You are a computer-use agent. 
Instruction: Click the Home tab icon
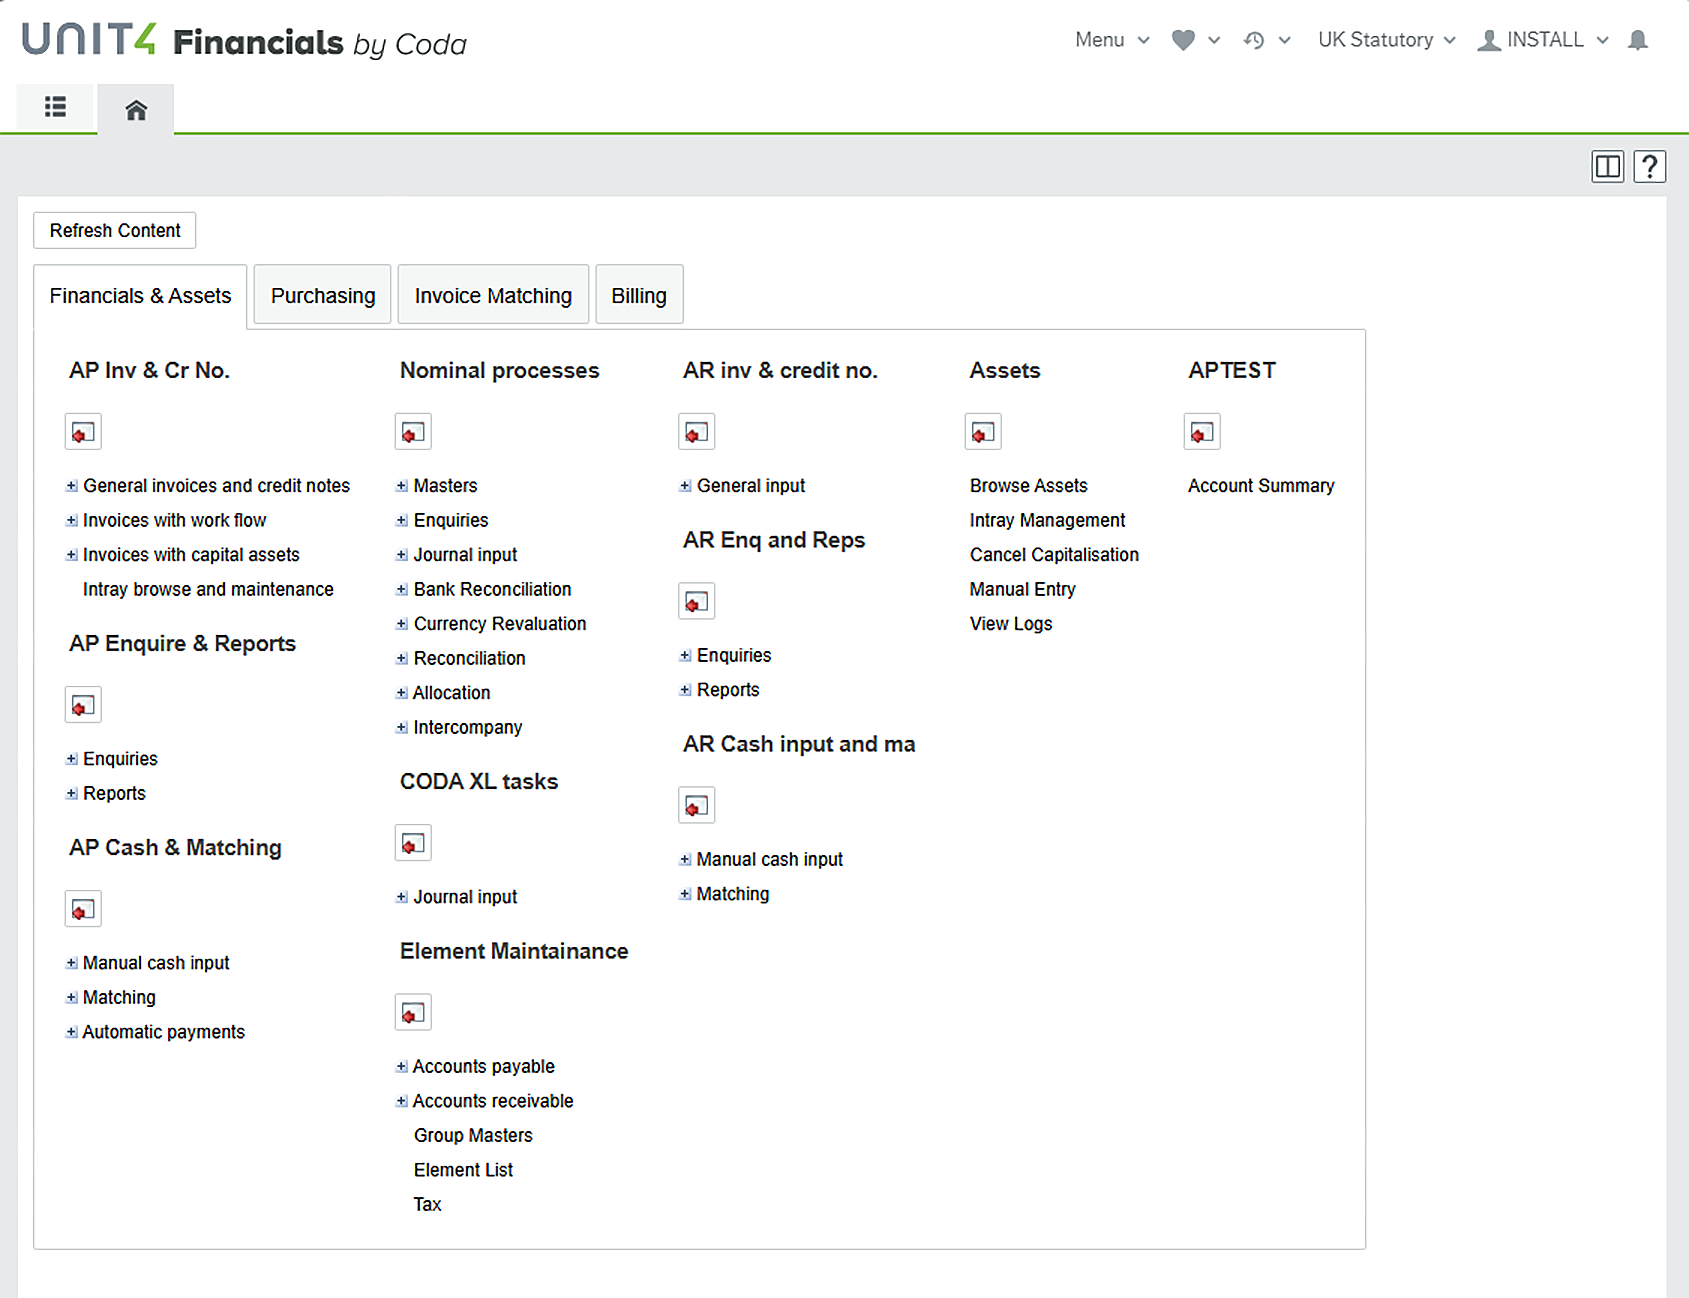(135, 108)
